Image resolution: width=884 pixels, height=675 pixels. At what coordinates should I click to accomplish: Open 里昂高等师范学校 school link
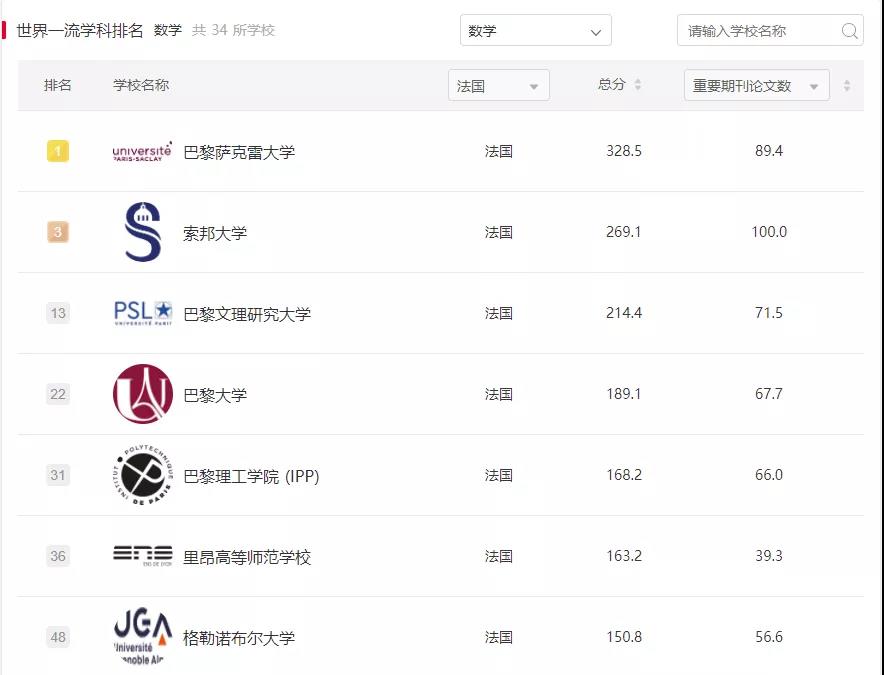click(x=247, y=557)
